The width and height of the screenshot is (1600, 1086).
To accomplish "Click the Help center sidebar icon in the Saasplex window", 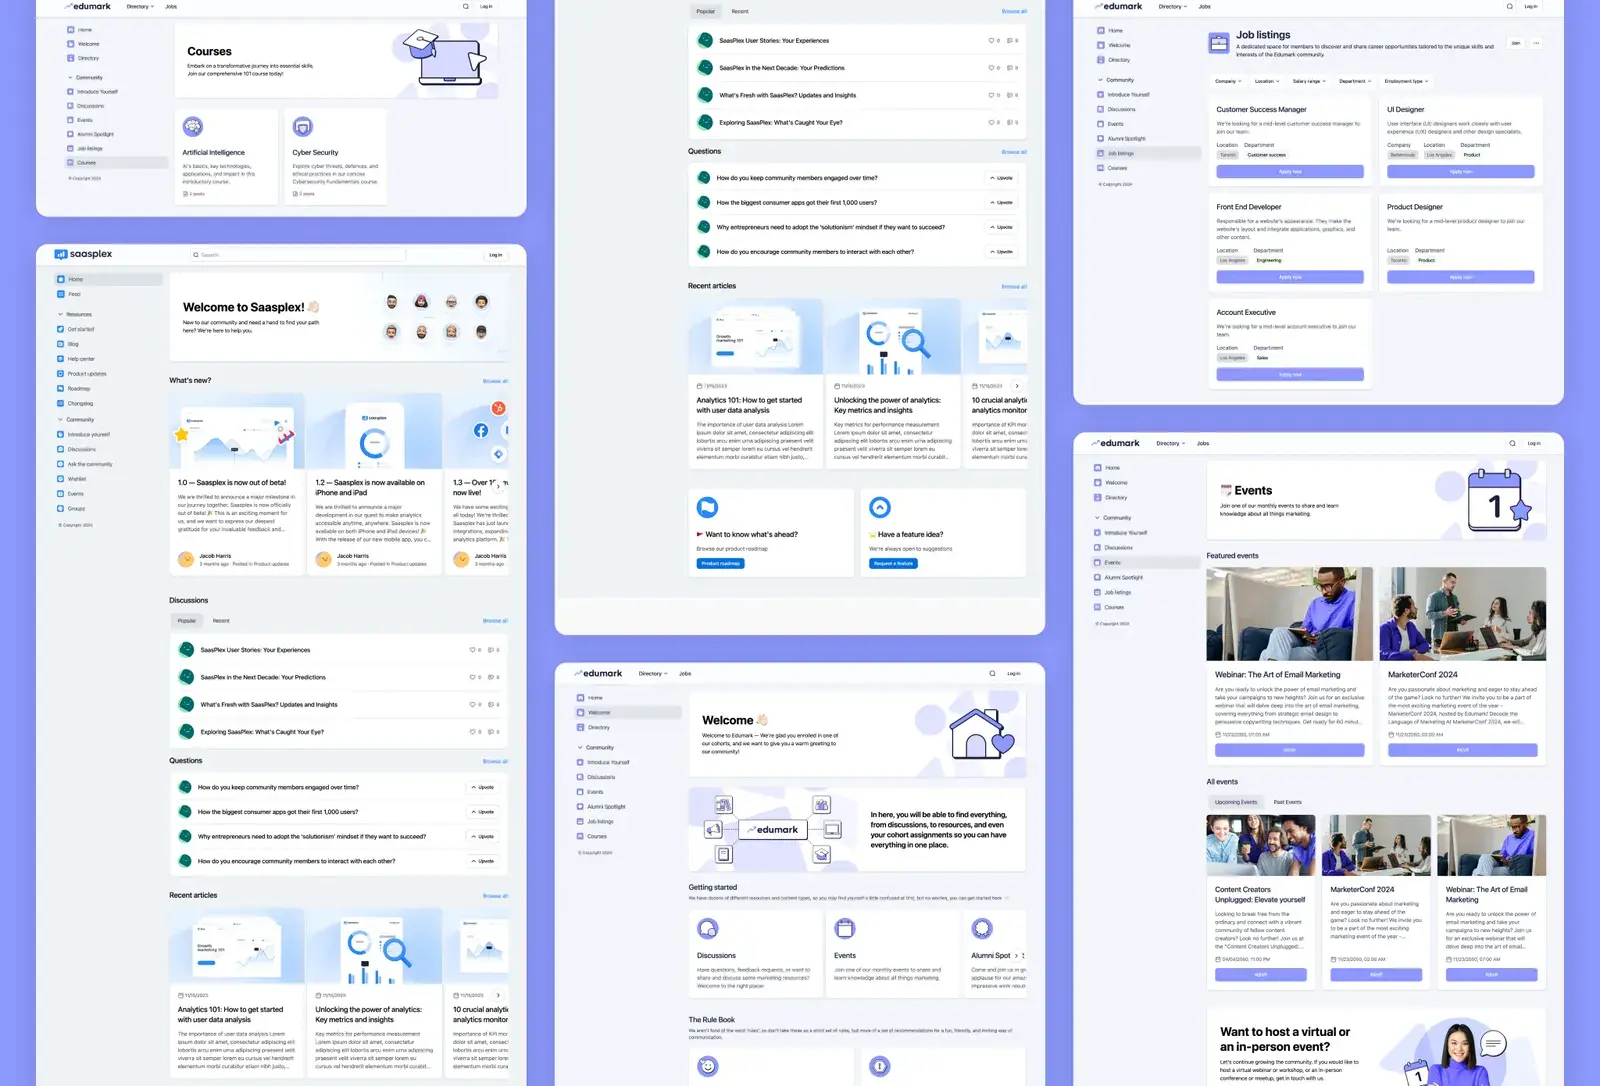I will click(60, 359).
